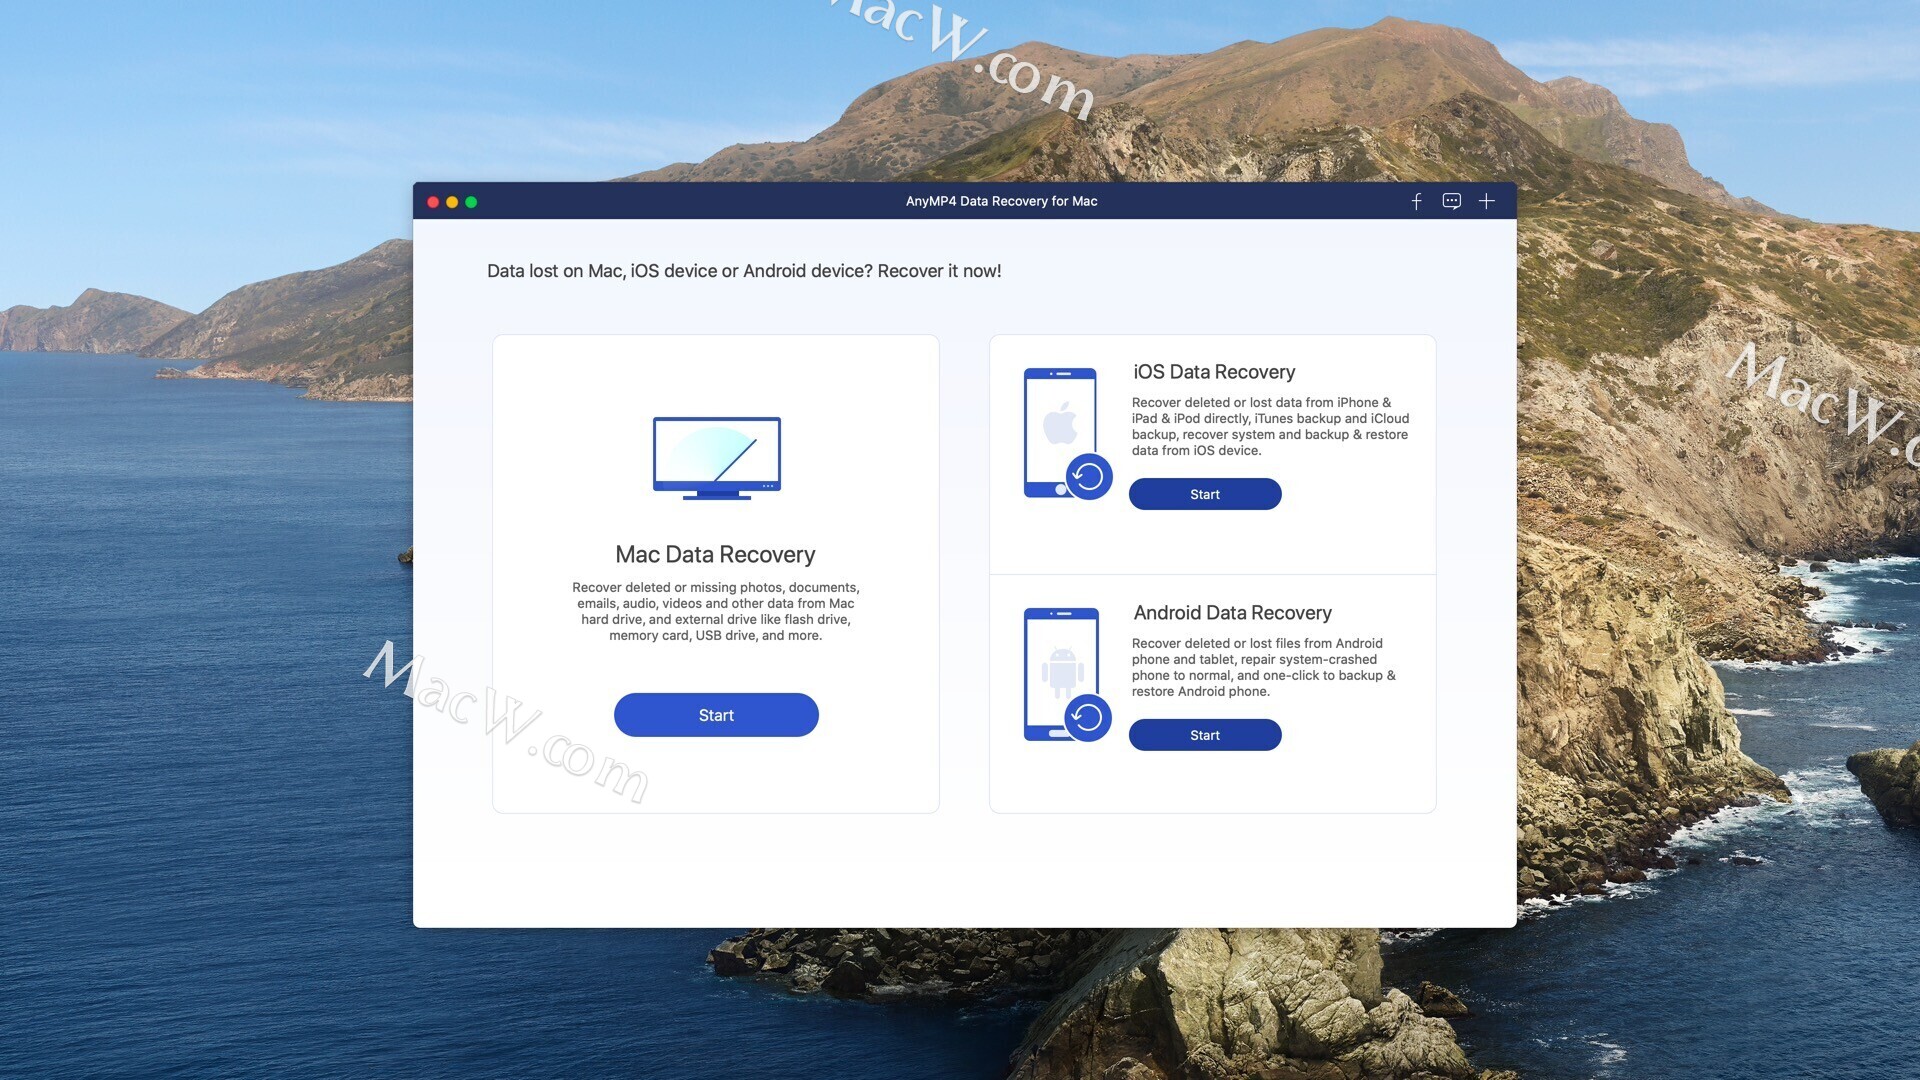Screen dimensions: 1920x1080
Task: Start Mac Data Recovery
Action: (716, 715)
